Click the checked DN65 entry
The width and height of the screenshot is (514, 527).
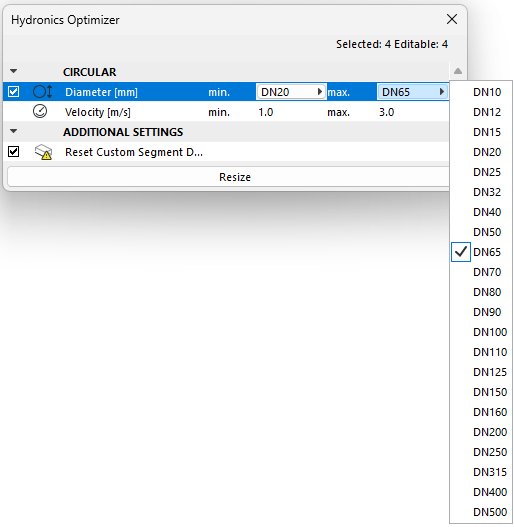pyautogui.click(x=481, y=252)
